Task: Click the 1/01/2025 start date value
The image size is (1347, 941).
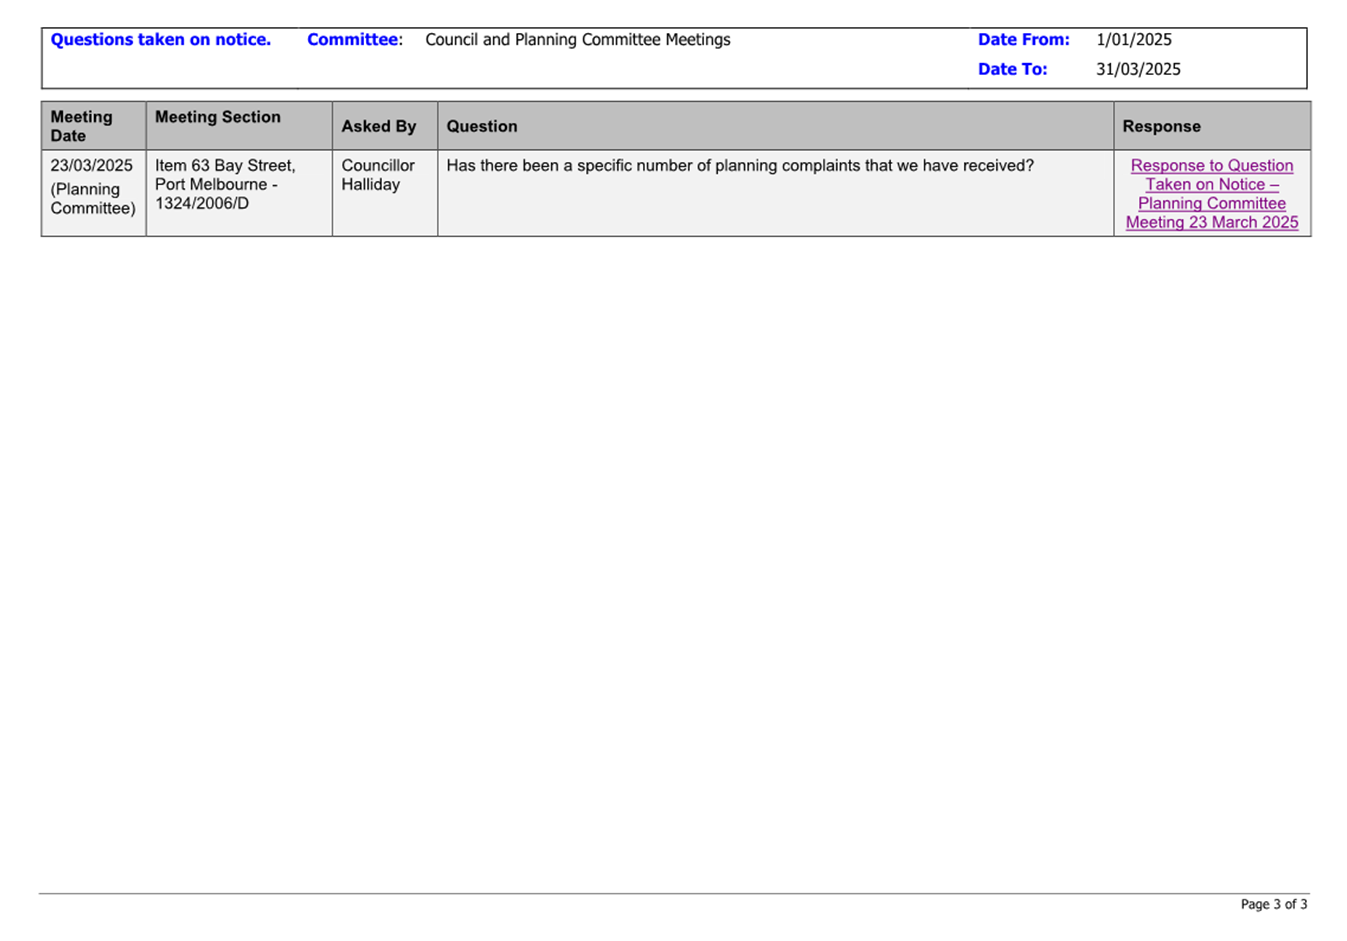Action: (x=1133, y=40)
